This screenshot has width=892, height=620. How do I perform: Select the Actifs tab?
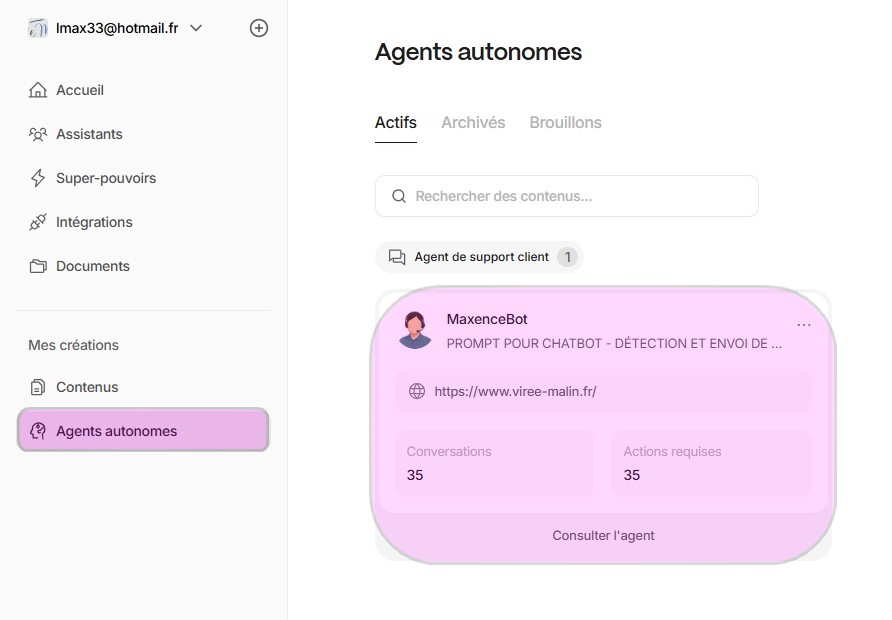[395, 123]
